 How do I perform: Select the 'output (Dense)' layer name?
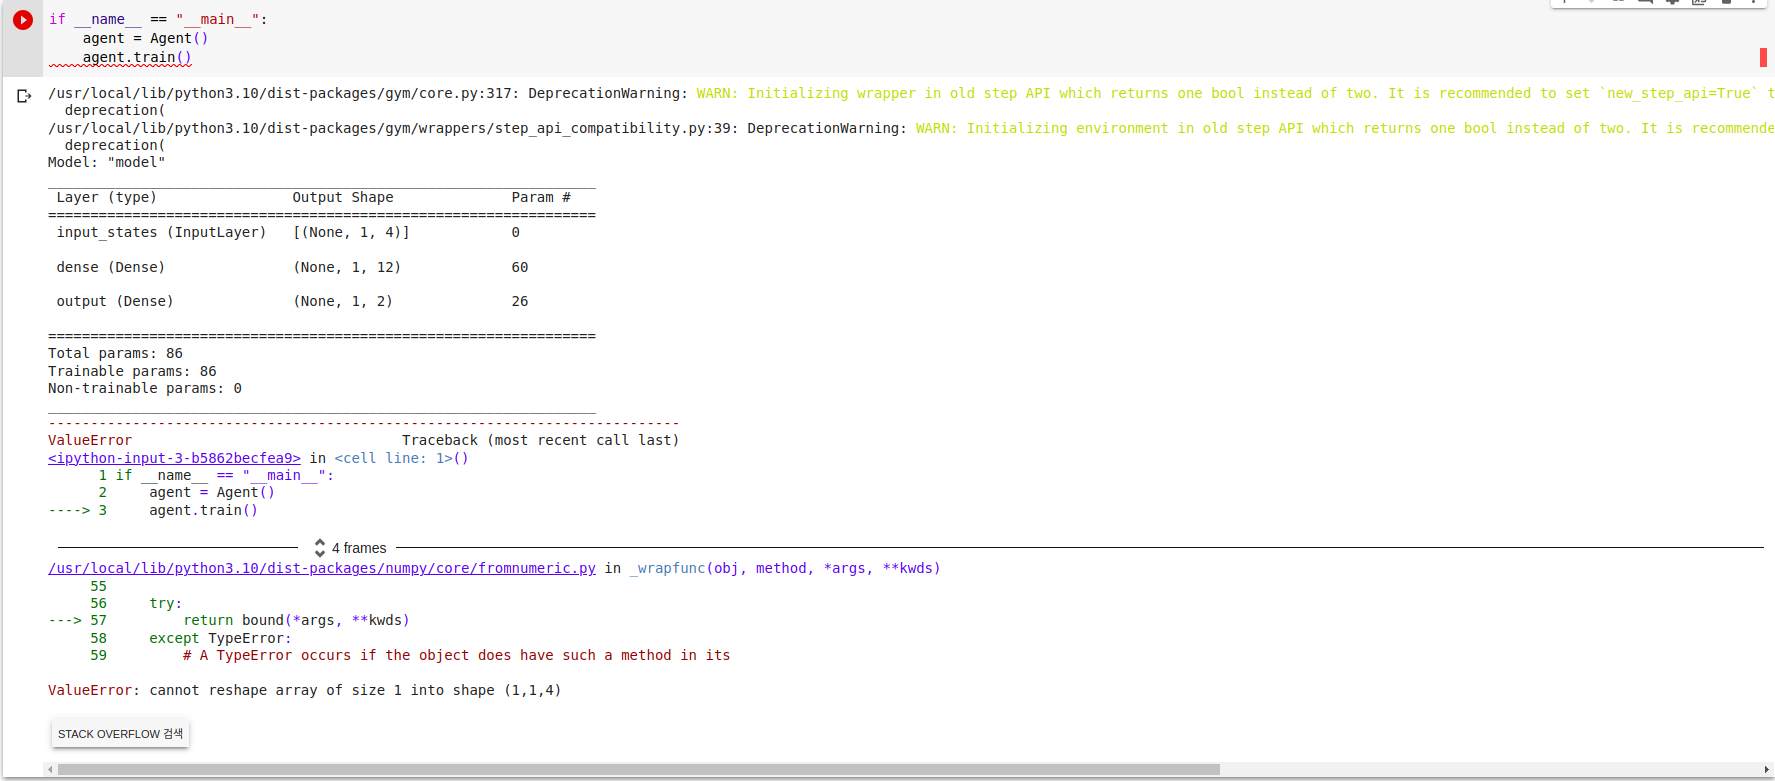tap(115, 301)
